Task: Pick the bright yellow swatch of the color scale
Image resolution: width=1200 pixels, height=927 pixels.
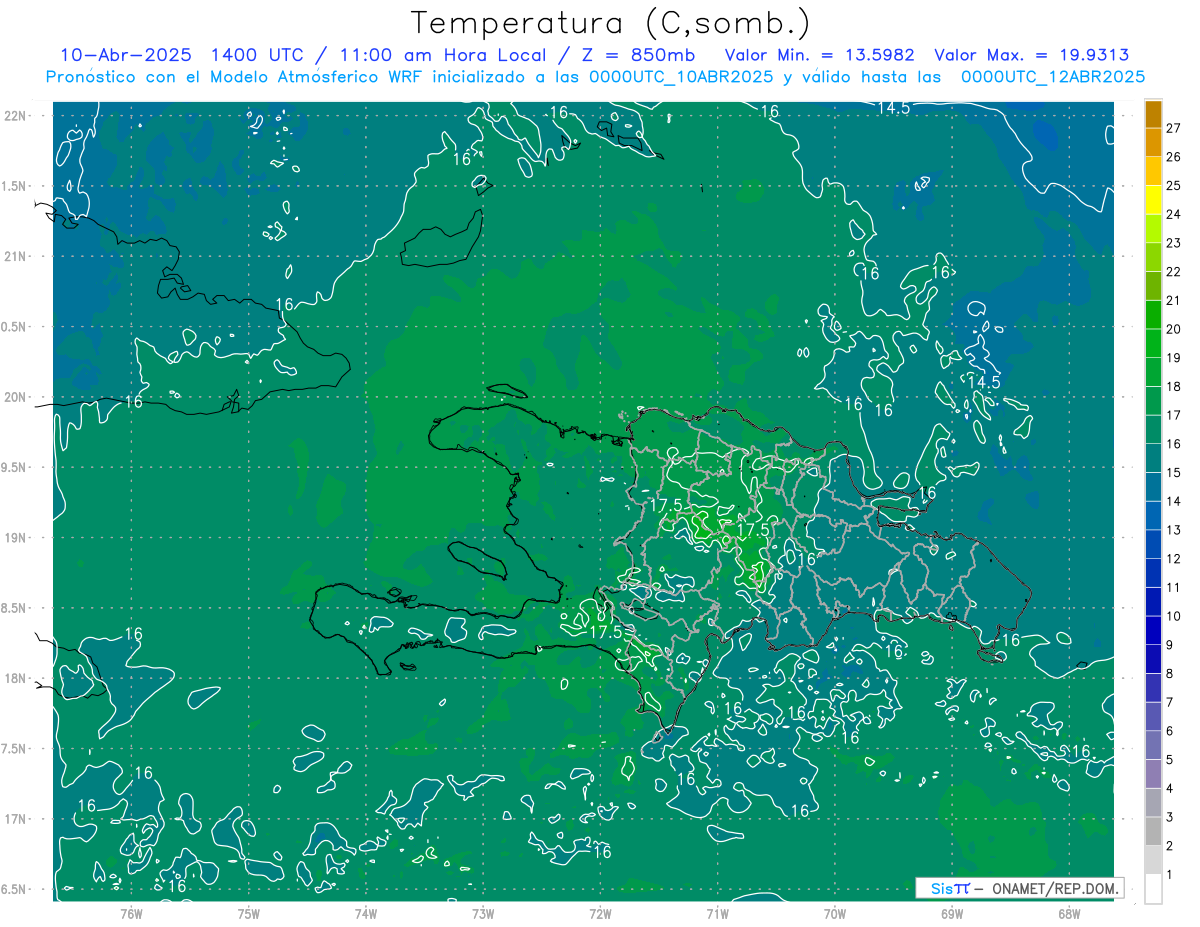Action: (1153, 200)
